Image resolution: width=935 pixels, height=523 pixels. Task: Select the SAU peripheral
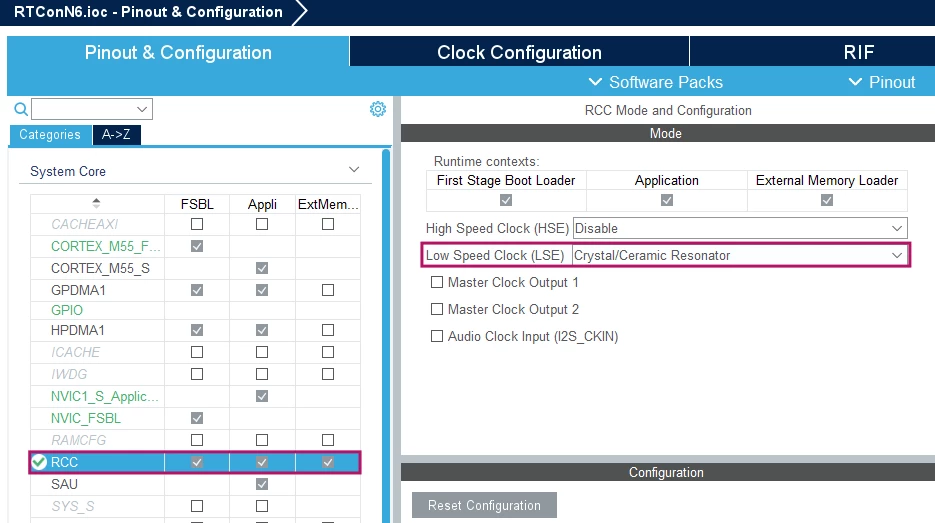tap(64, 484)
